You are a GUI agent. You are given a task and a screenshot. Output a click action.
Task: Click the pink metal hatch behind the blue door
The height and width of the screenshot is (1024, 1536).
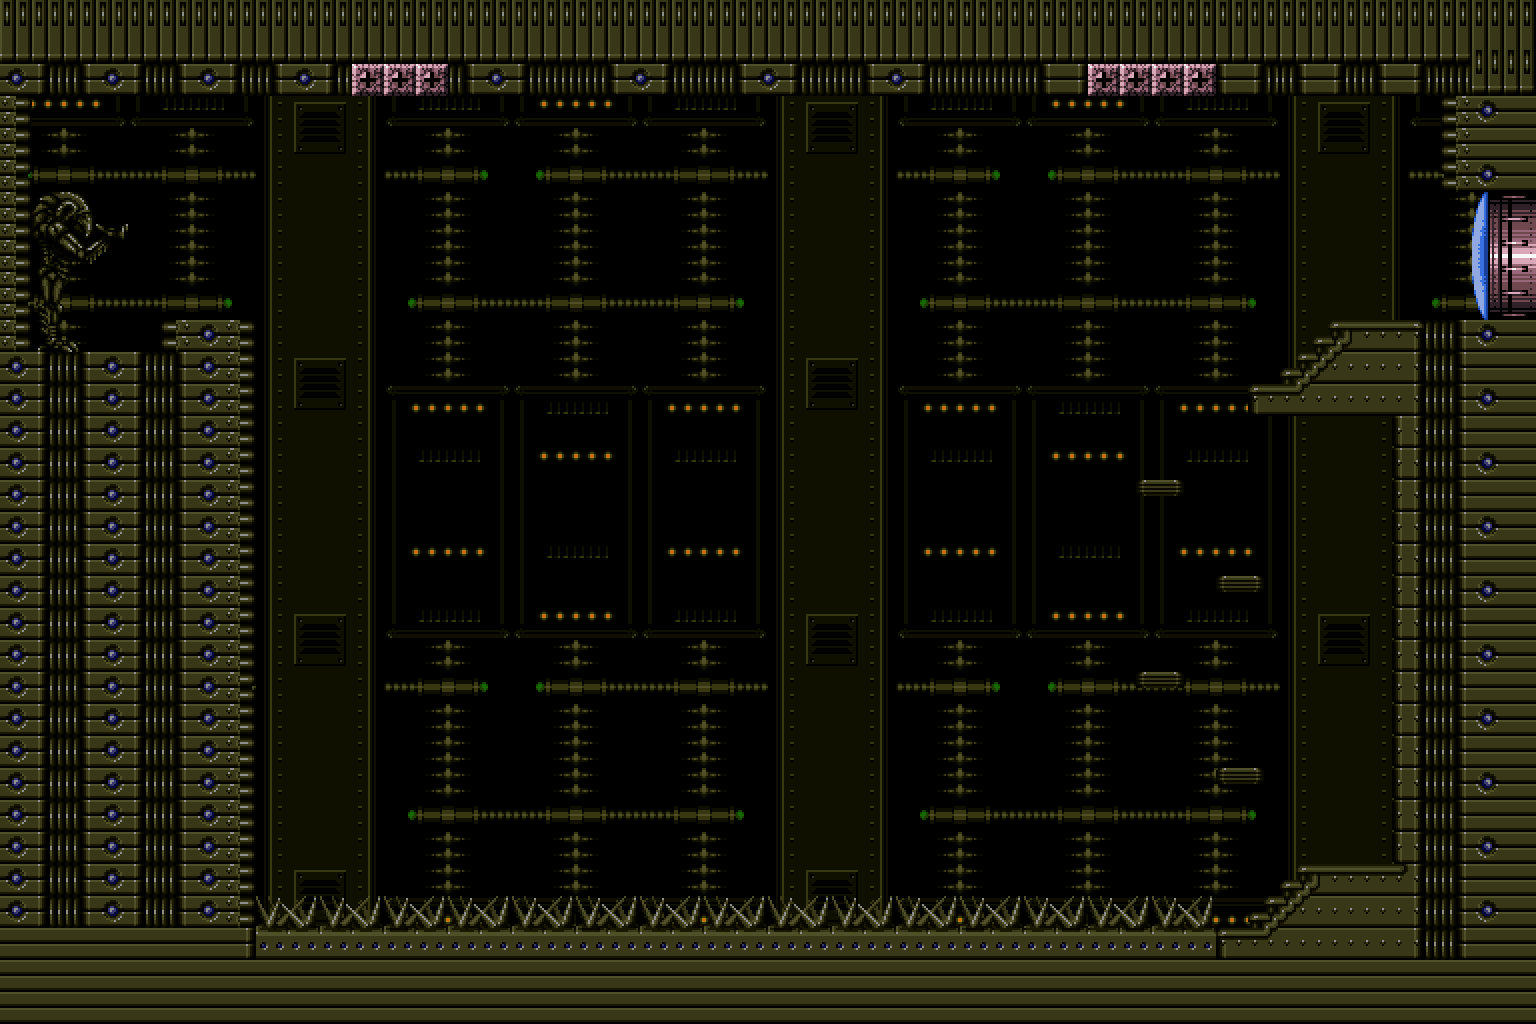pyautogui.click(x=1512, y=256)
